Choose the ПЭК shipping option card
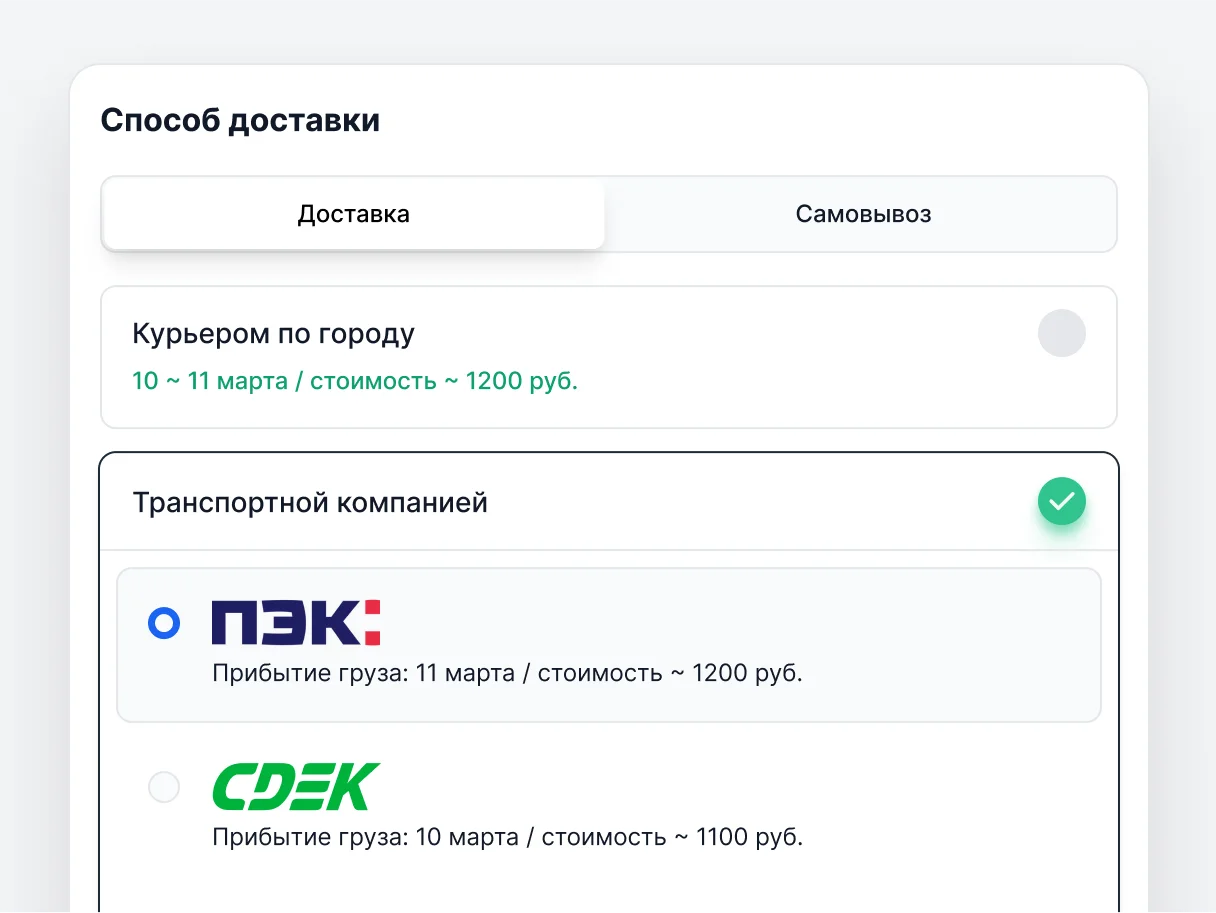This screenshot has width=1216, height=913. tap(609, 645)
